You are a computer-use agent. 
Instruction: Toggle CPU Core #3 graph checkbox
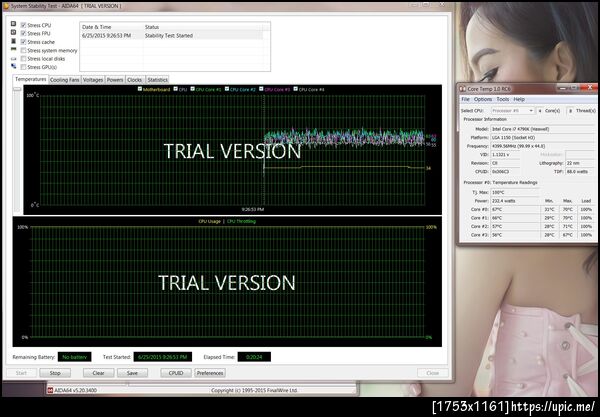point(261,89)
